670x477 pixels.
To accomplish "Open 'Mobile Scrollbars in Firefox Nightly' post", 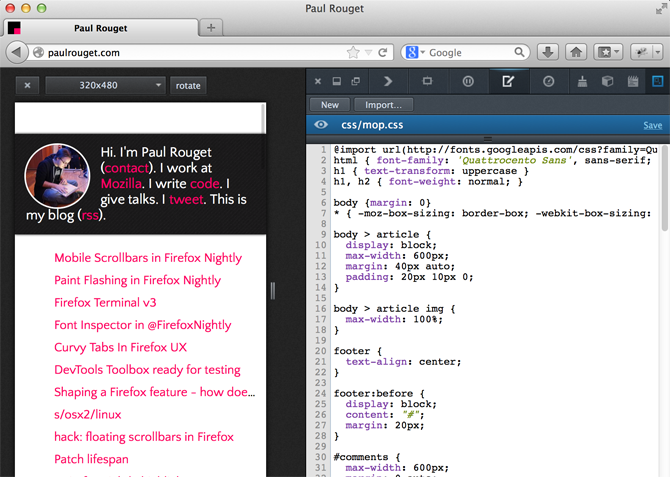I will (x=148, y=258).
